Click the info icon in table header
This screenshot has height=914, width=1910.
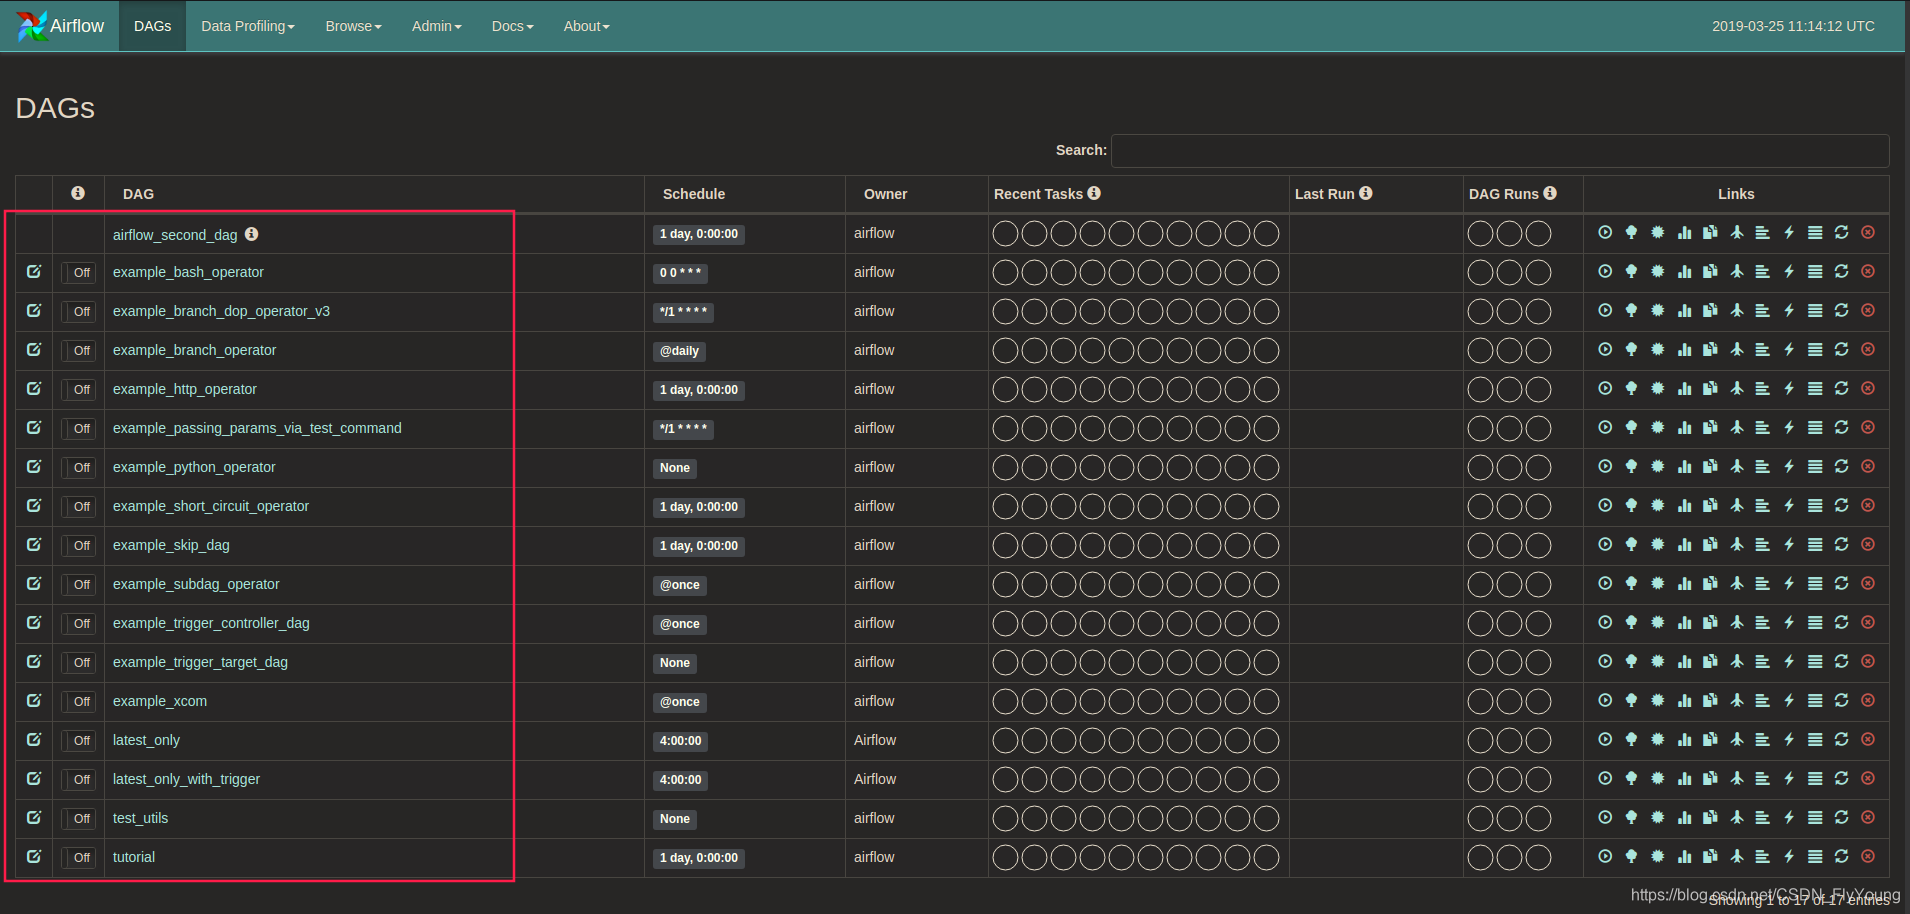click(78, 193)
